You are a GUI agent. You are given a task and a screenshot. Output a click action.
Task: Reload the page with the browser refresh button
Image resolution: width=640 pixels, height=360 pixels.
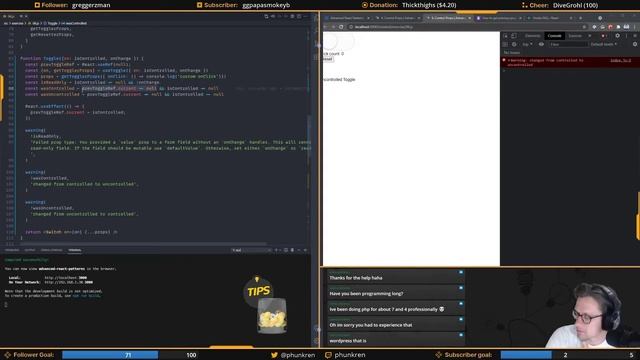[x=341, y=27]
